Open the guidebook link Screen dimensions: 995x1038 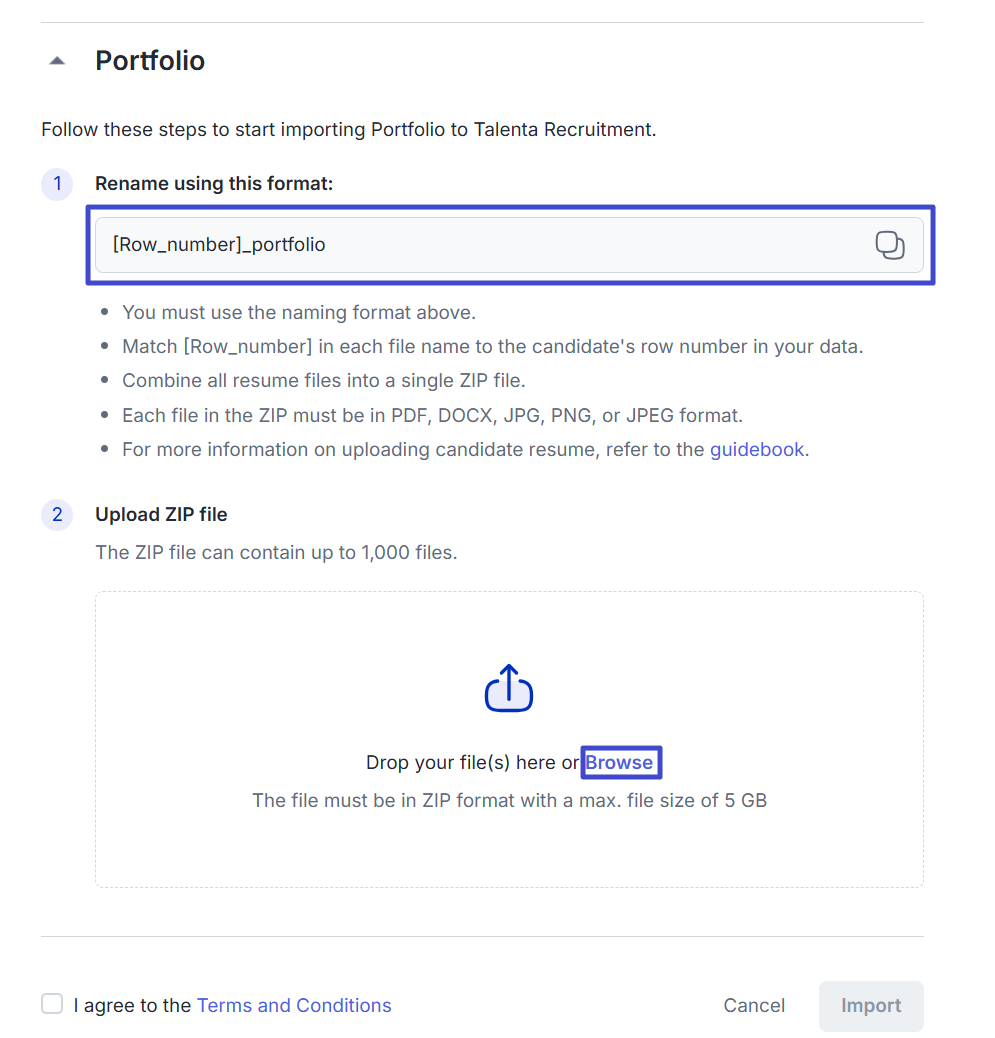pos(756,449)
